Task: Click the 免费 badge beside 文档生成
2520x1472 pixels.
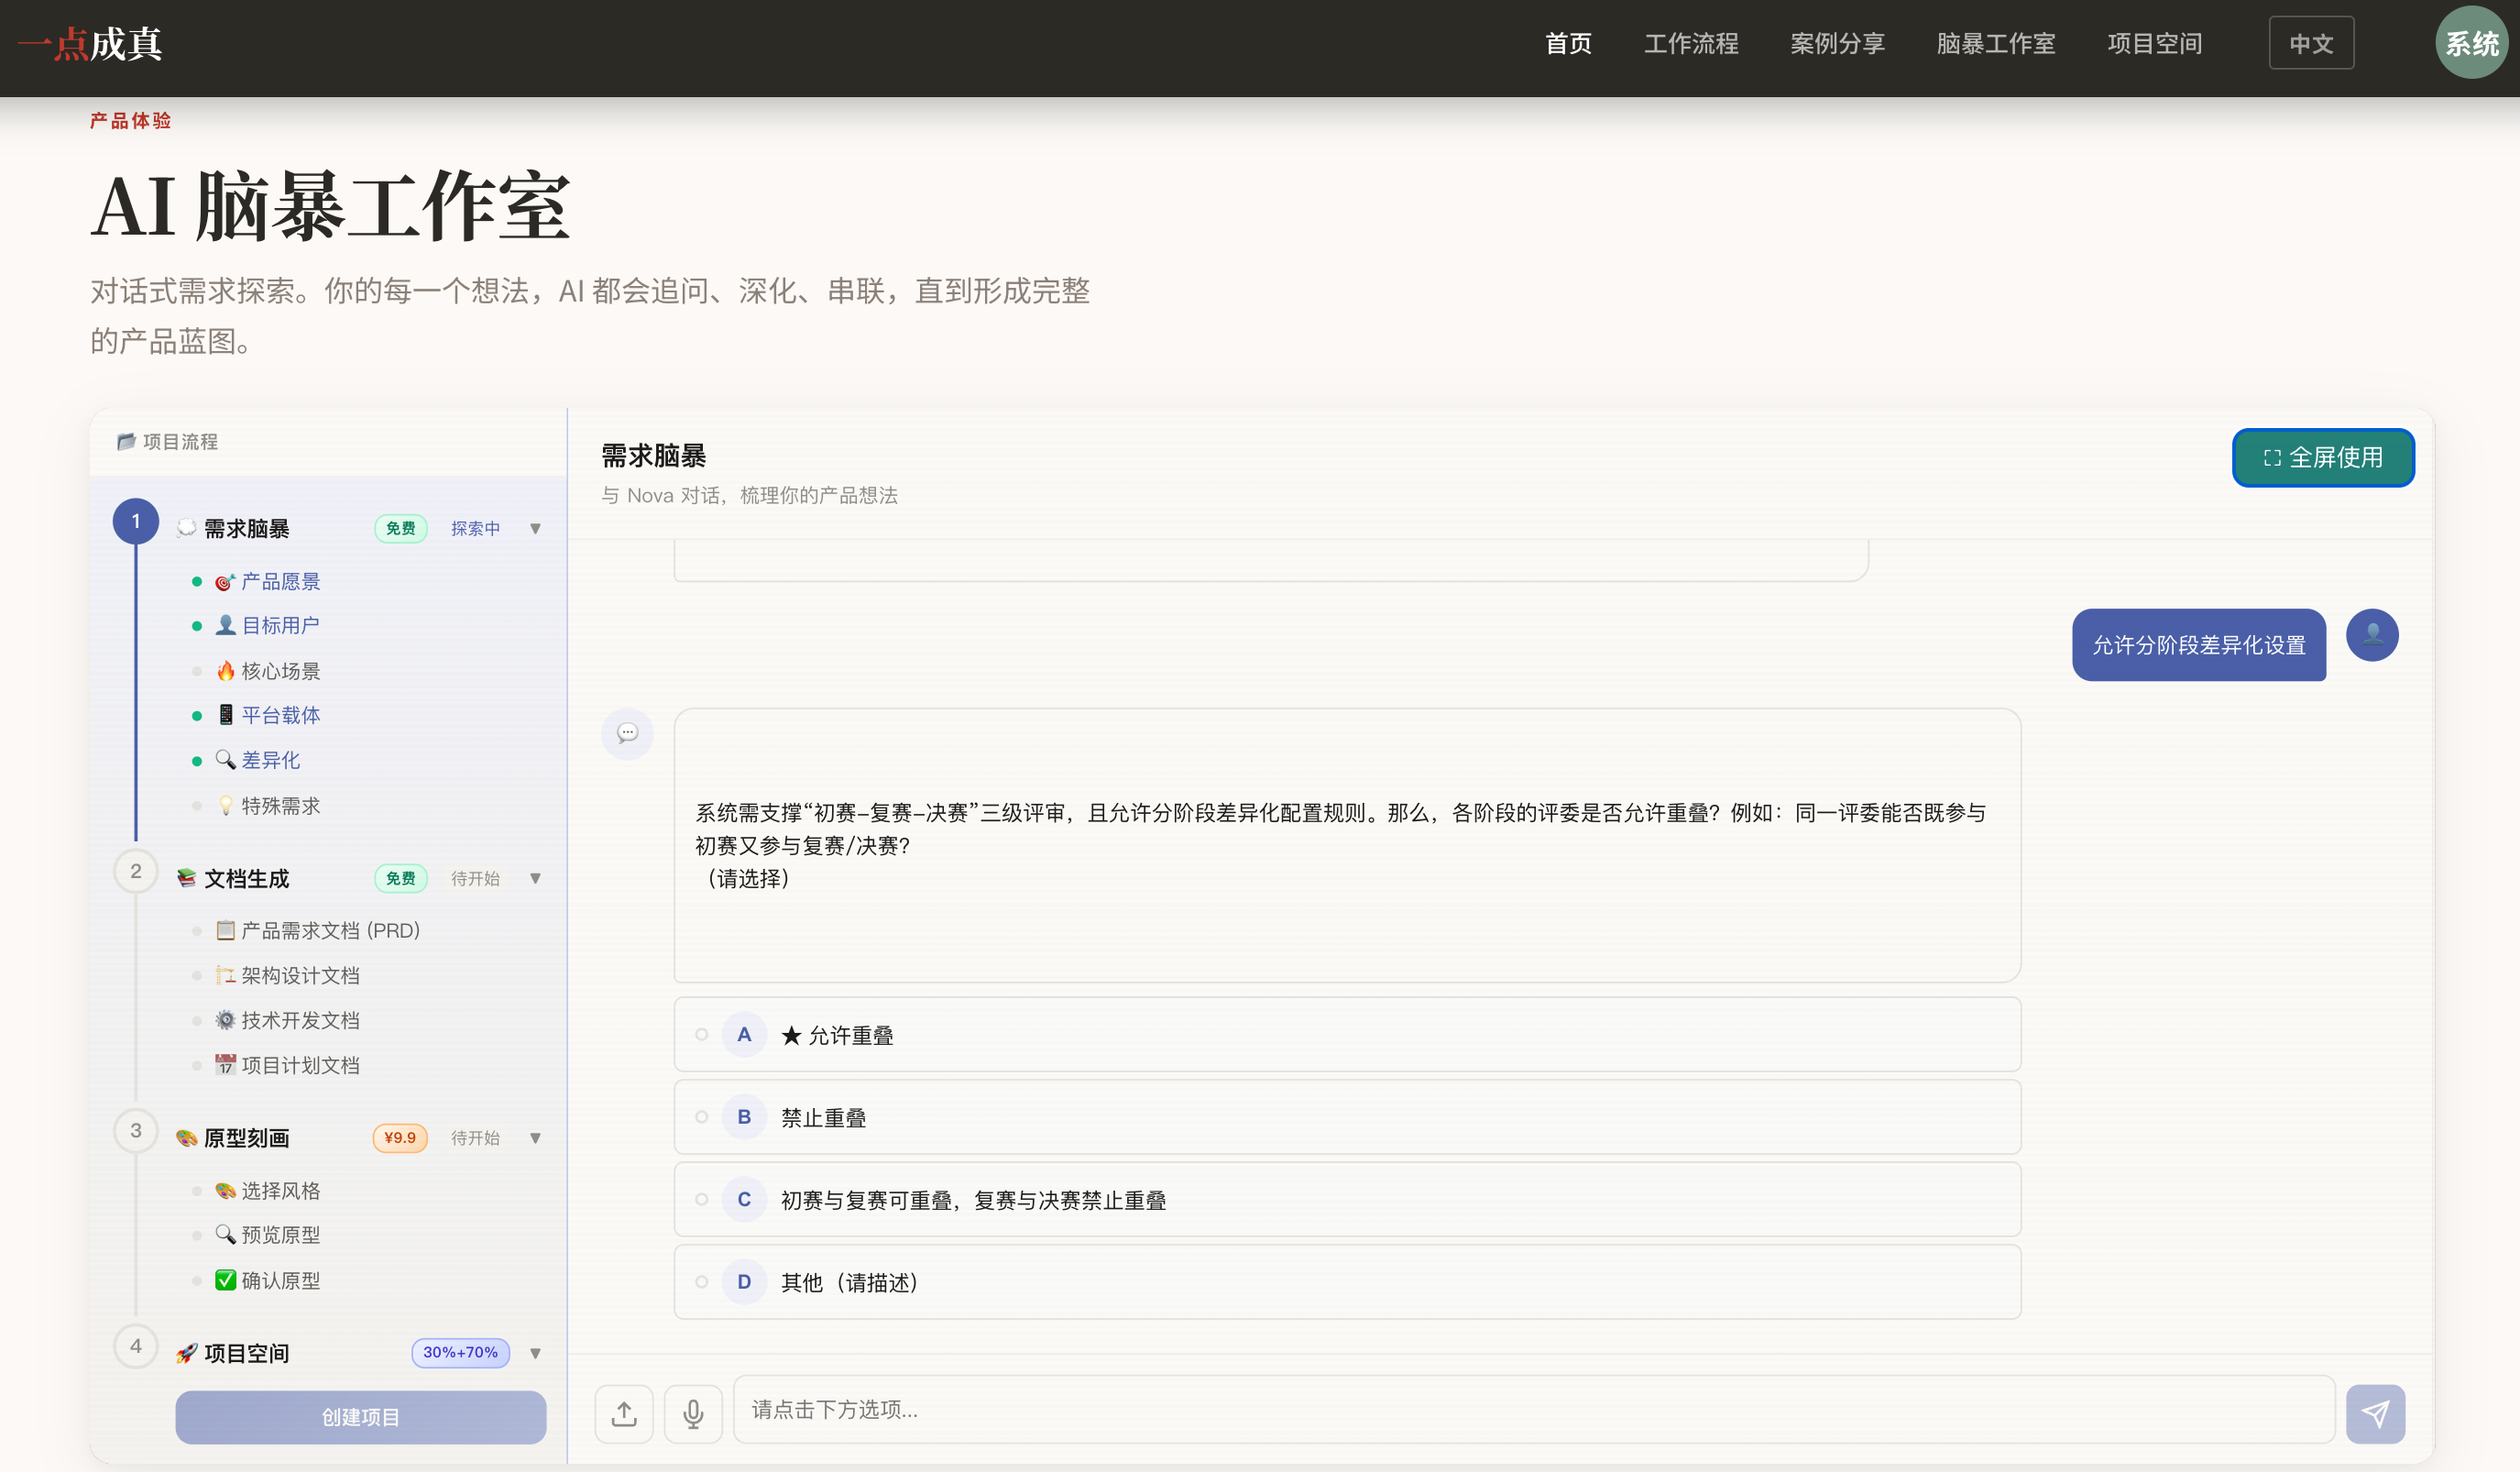Action: click(x=400, y=878)
